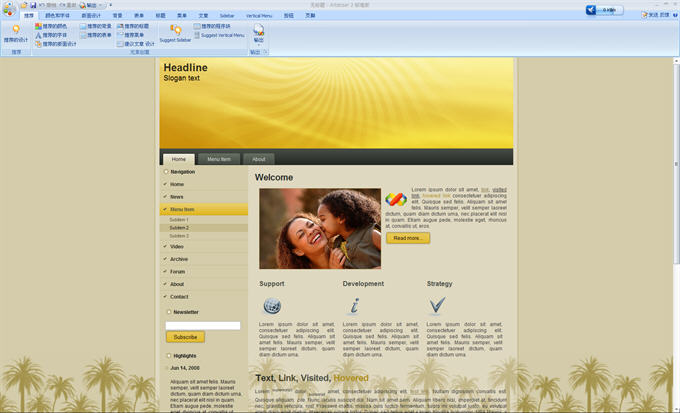Click the About tab in preview menu bar

pos(258,159)
